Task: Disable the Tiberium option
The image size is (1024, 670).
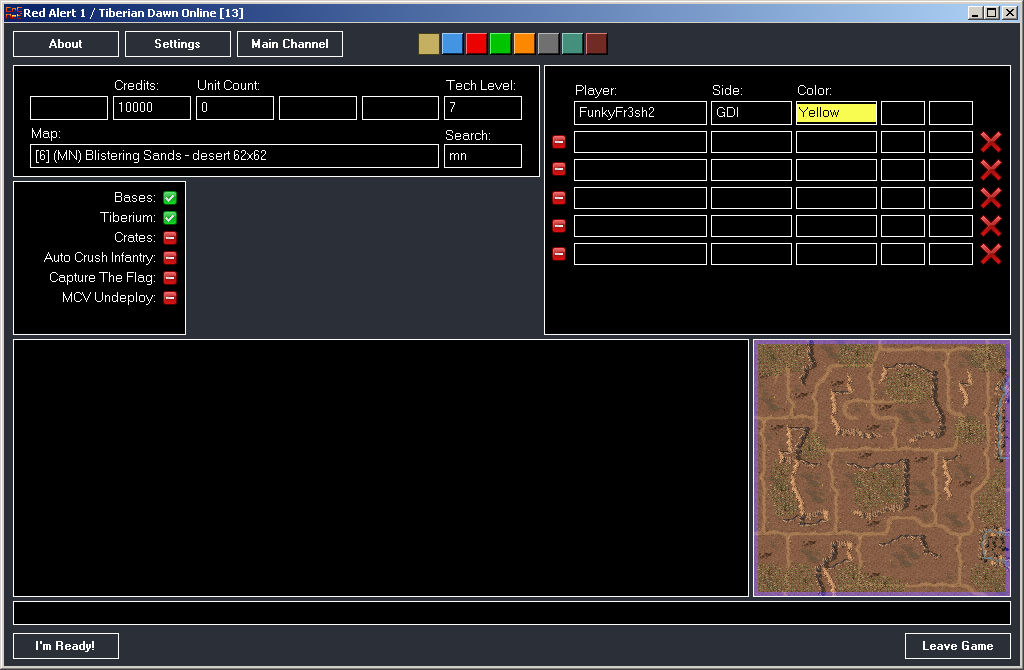Action: [170, 217]
